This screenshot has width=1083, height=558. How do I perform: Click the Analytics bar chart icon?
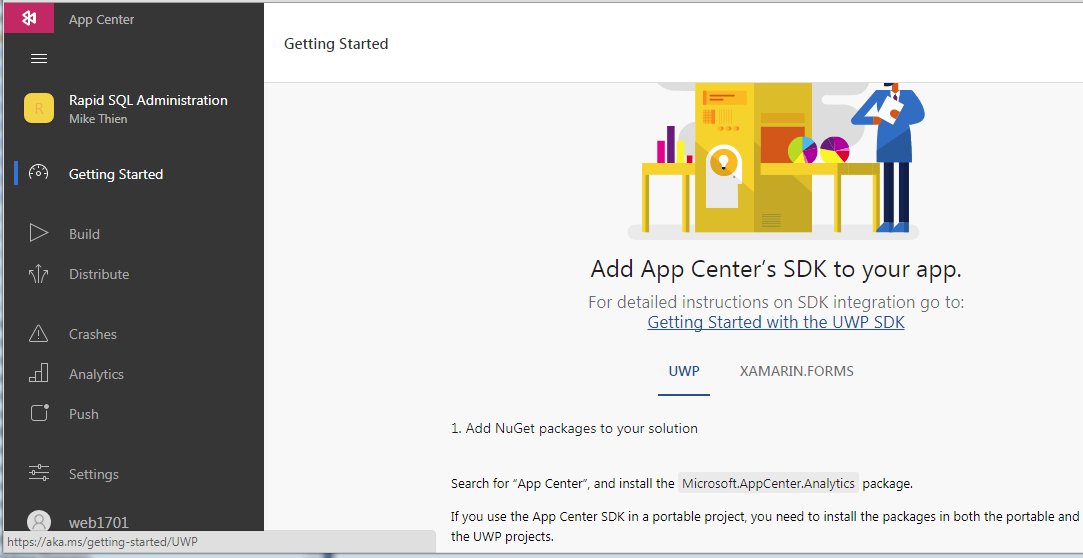point(39,374)
